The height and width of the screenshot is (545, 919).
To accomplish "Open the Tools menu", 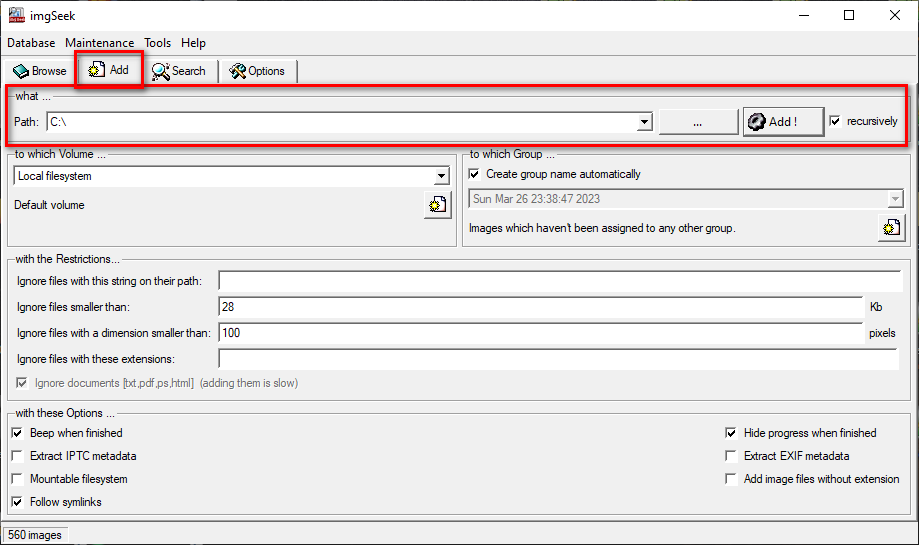I will [x=158, y=43].
